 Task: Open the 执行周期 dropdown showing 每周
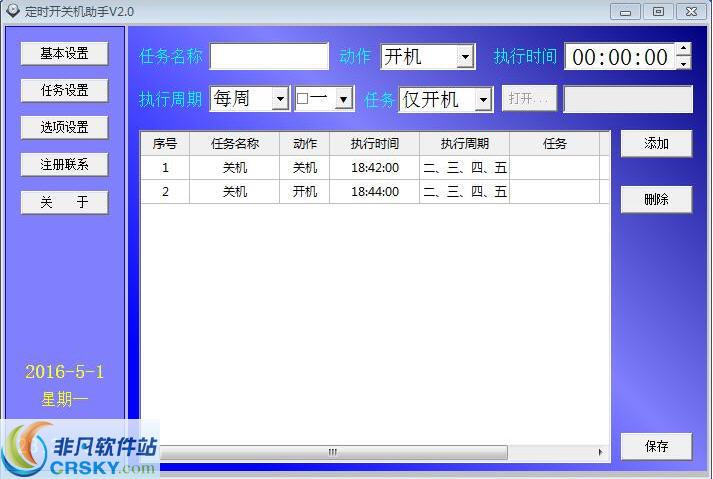[x=280, y=99]
